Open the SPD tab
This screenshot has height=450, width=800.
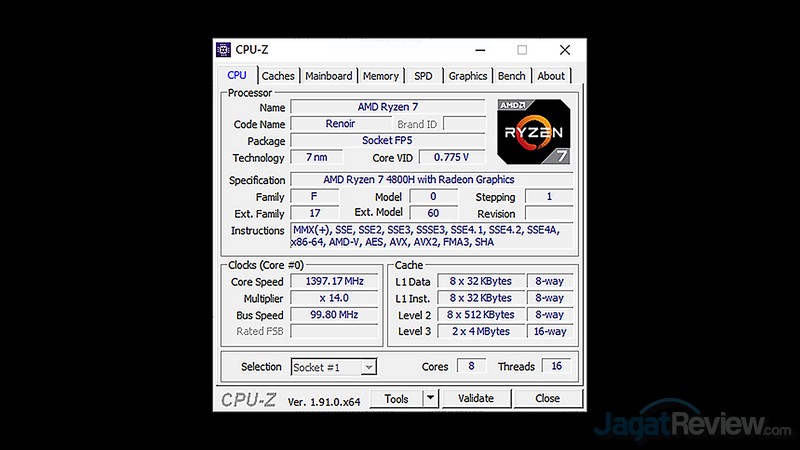[x=423, y=76]
